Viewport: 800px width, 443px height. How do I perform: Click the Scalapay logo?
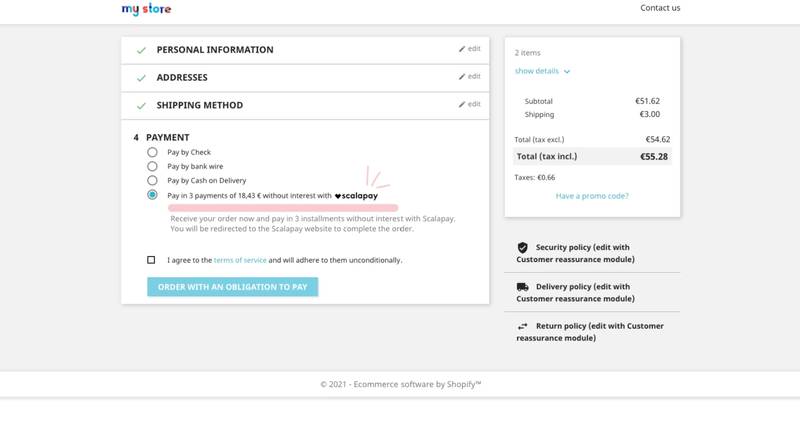pos(356,196)
